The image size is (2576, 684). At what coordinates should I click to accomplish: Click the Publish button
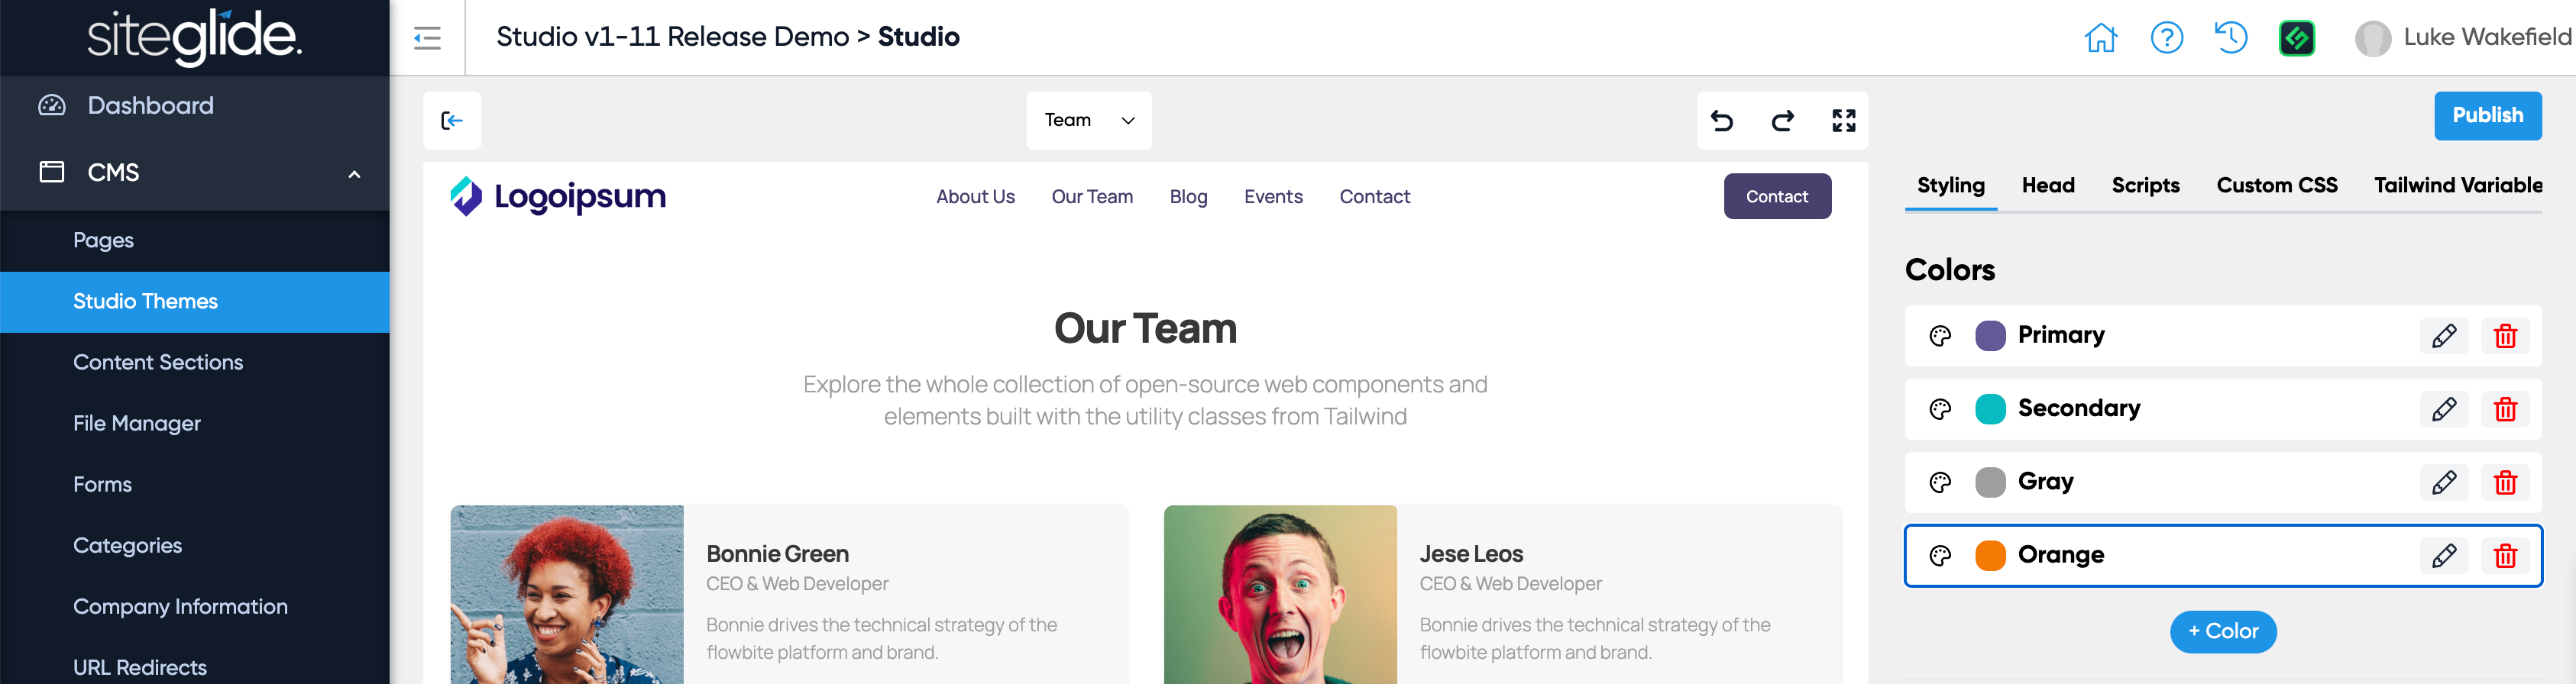point(2487,116)
